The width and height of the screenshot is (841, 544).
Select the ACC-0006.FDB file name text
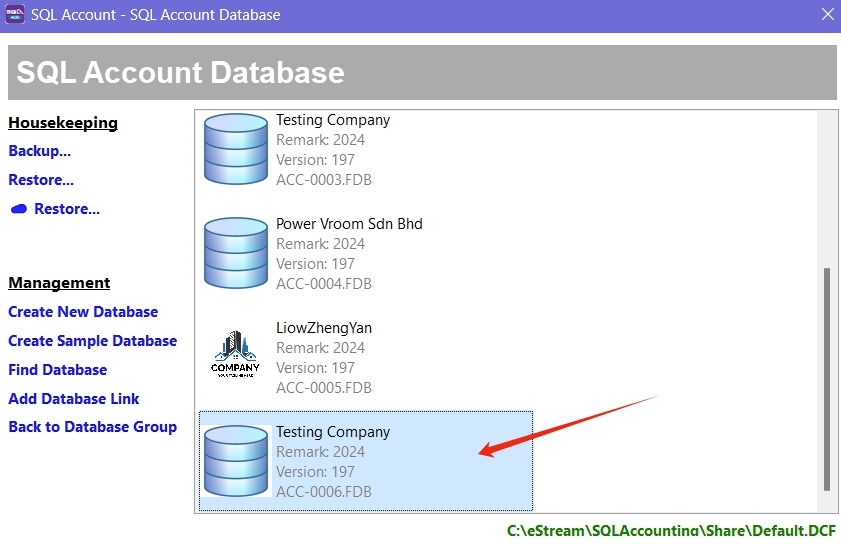tap(324, 492)
